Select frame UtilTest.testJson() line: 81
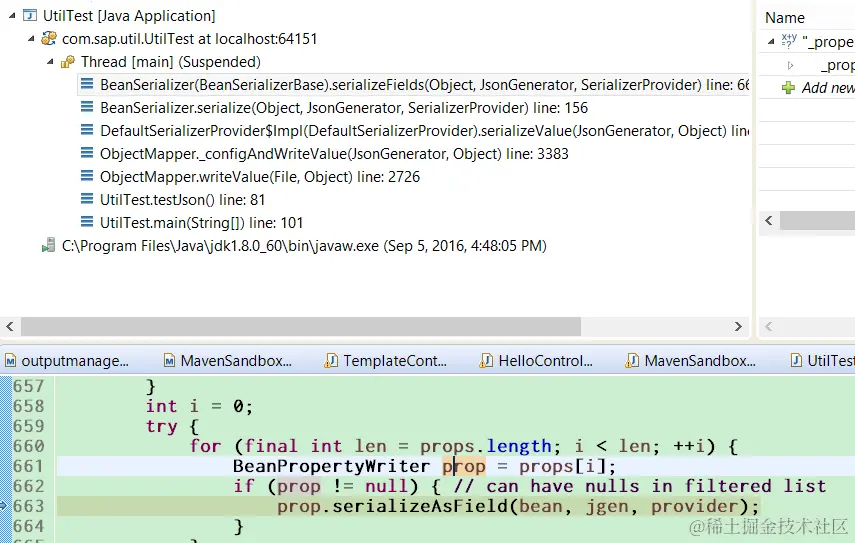Viewport: 855px width, 543px height. click(183, 200)
